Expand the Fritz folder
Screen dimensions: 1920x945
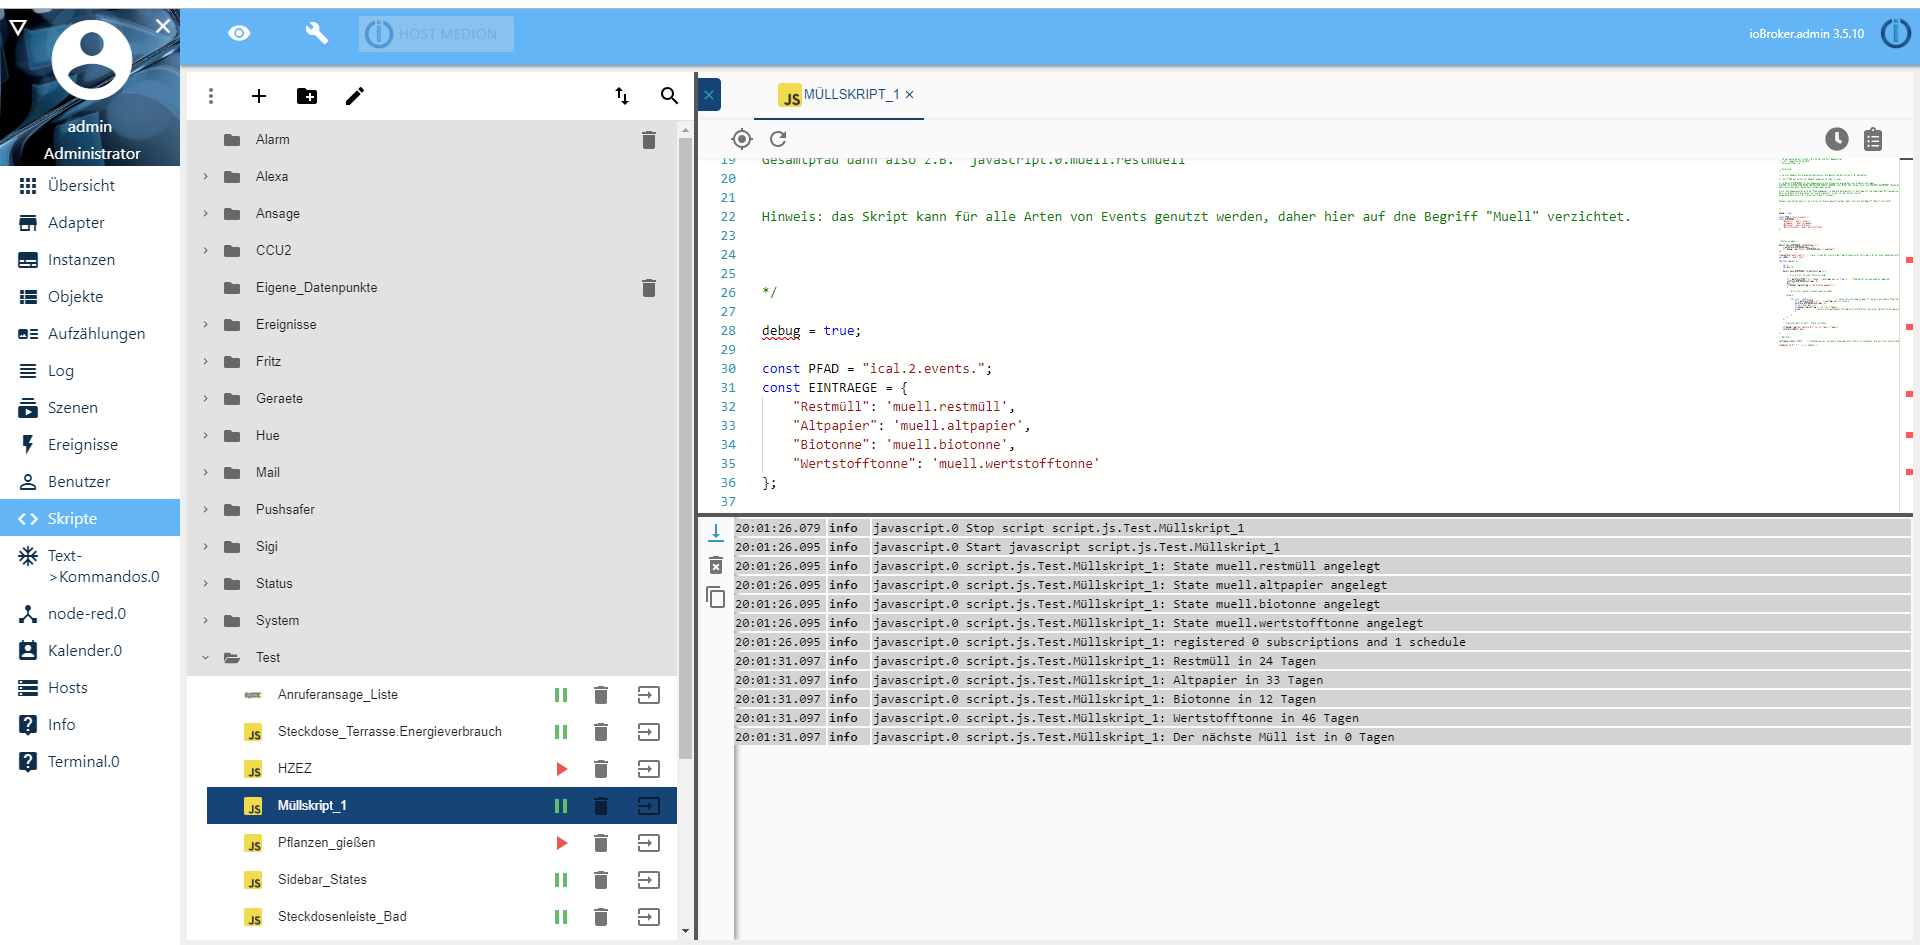coord(206,362)
